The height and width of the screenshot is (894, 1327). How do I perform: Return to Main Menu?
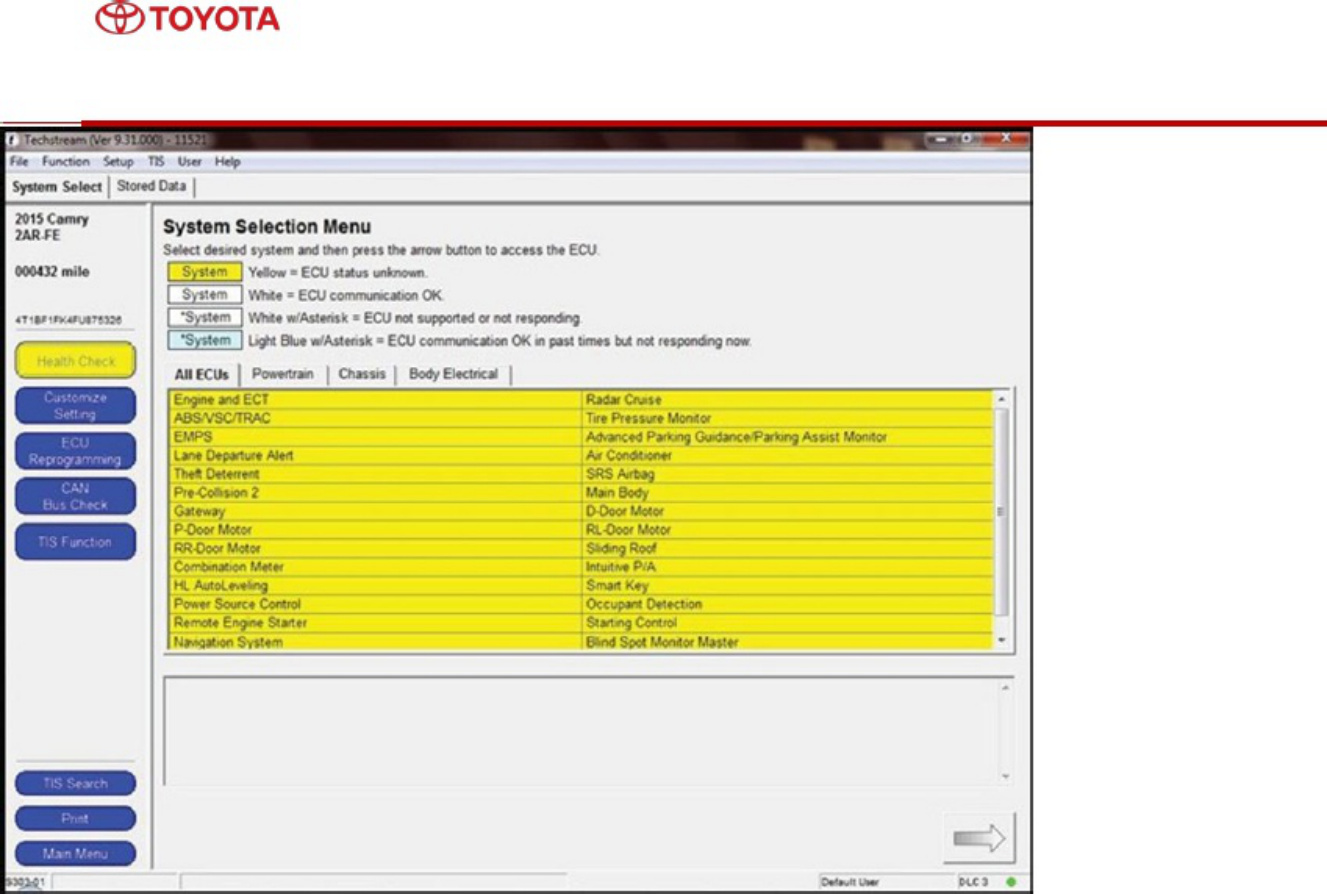75,854
